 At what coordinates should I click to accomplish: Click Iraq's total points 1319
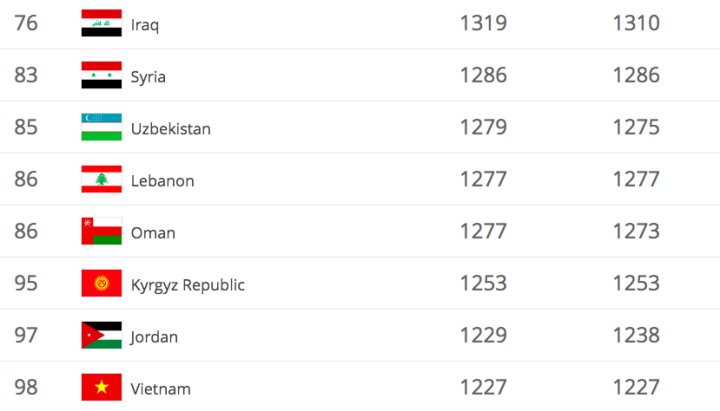click(483, 23)
